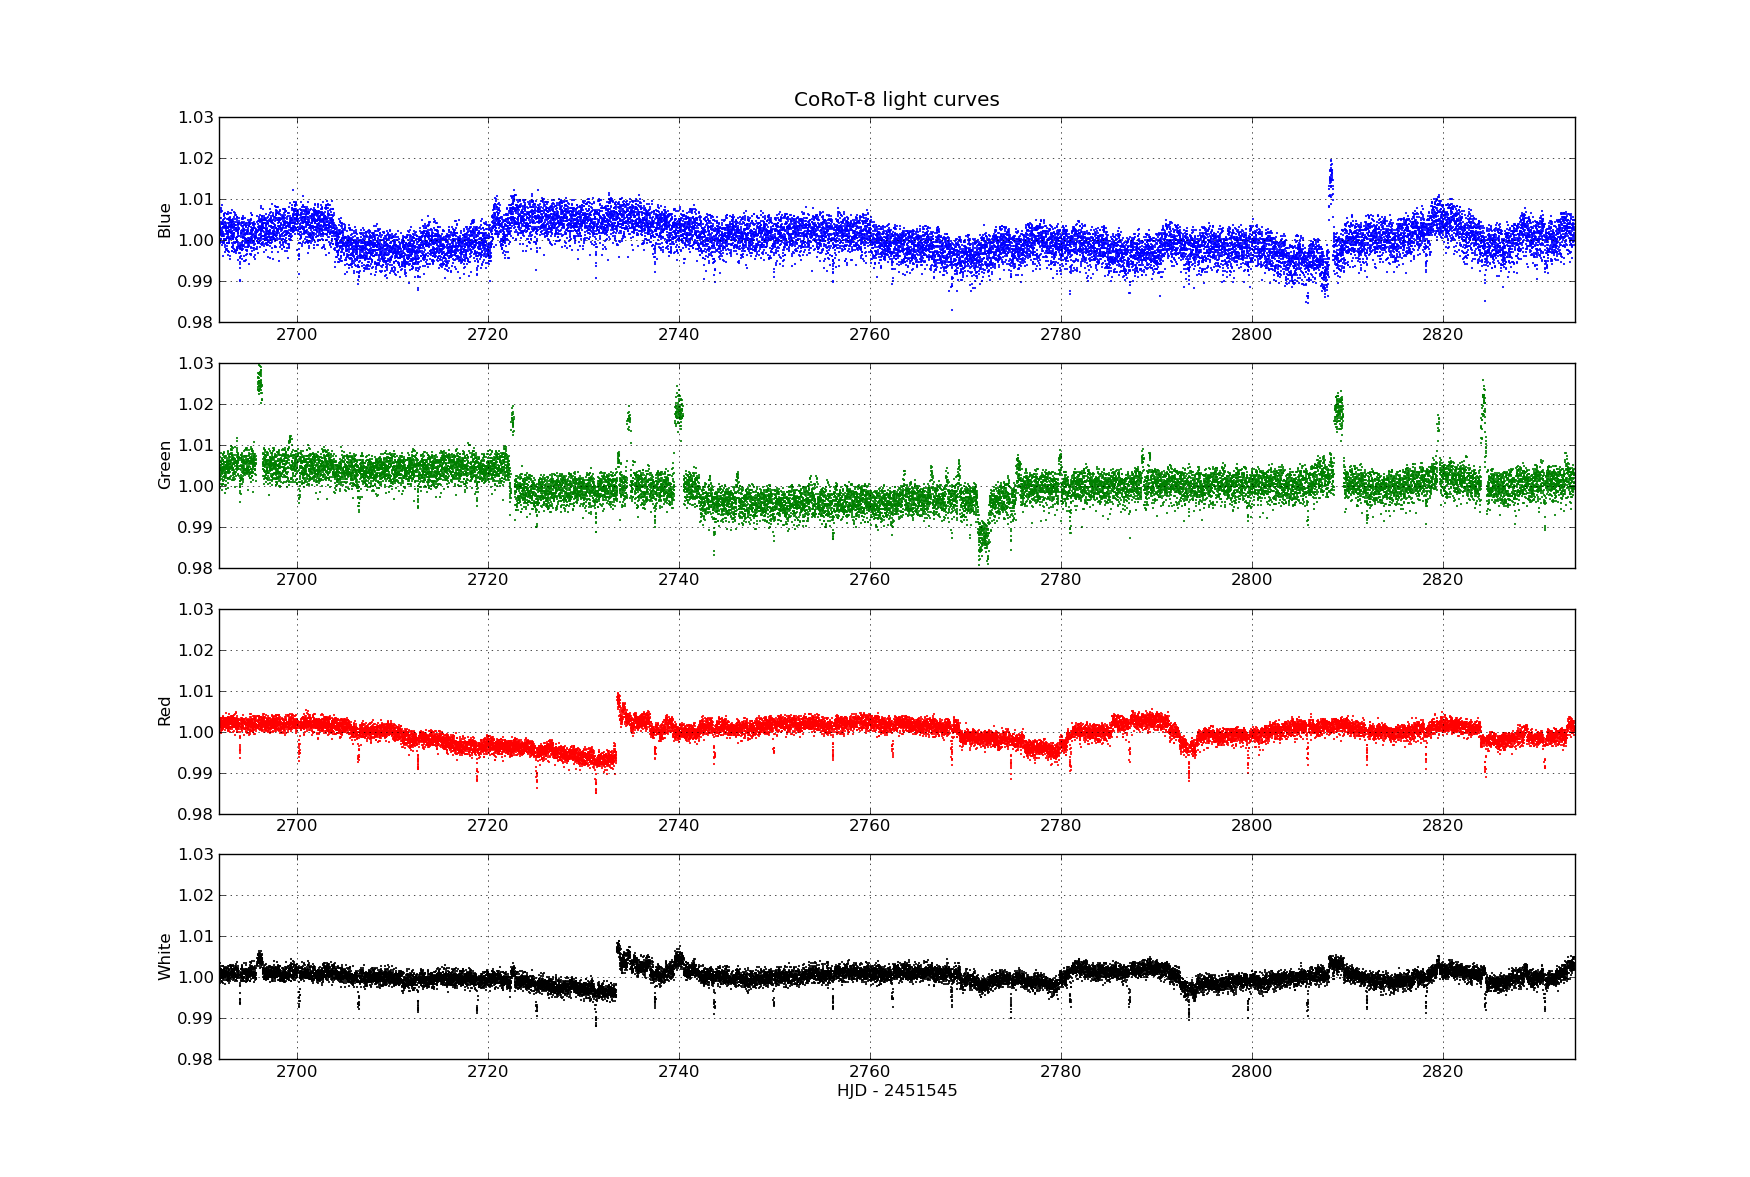1750x1177 pixels.
Task: Click the "CoRoT-8 light curves" plot title
Action: coord(896,100)
